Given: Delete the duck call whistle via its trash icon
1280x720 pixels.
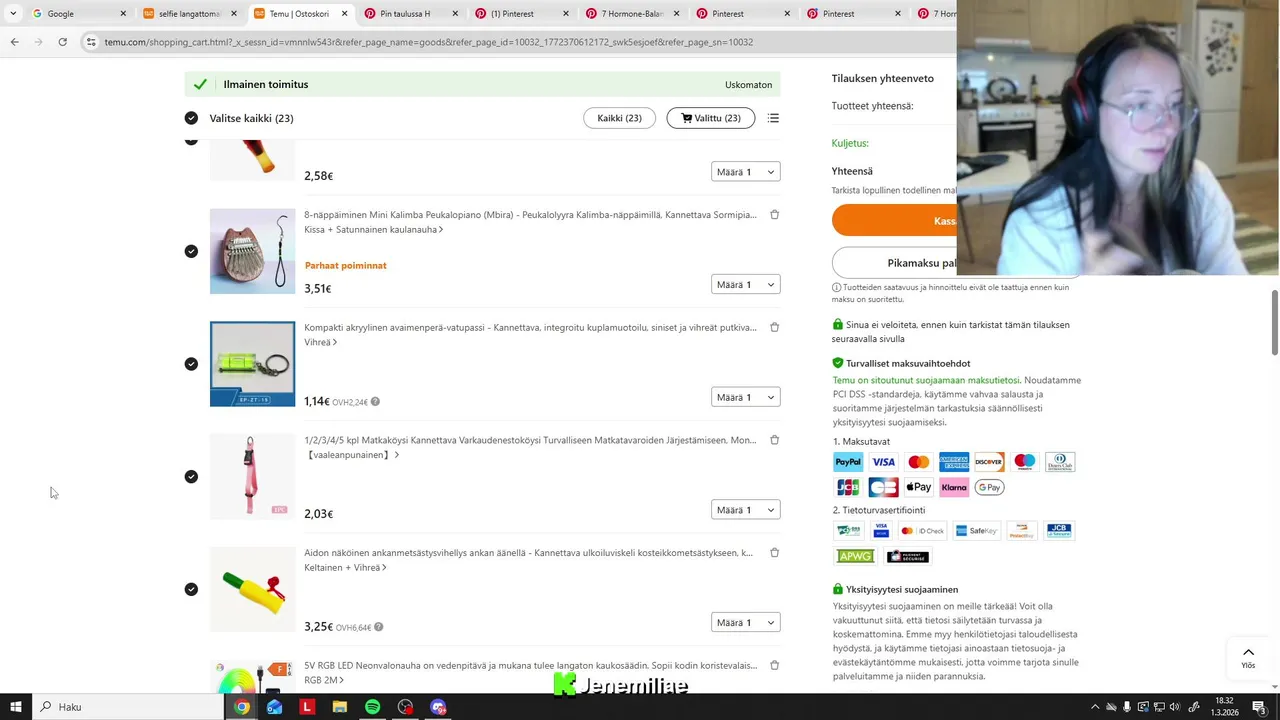Looking at the screenshot, I should [x=774, y=553].
